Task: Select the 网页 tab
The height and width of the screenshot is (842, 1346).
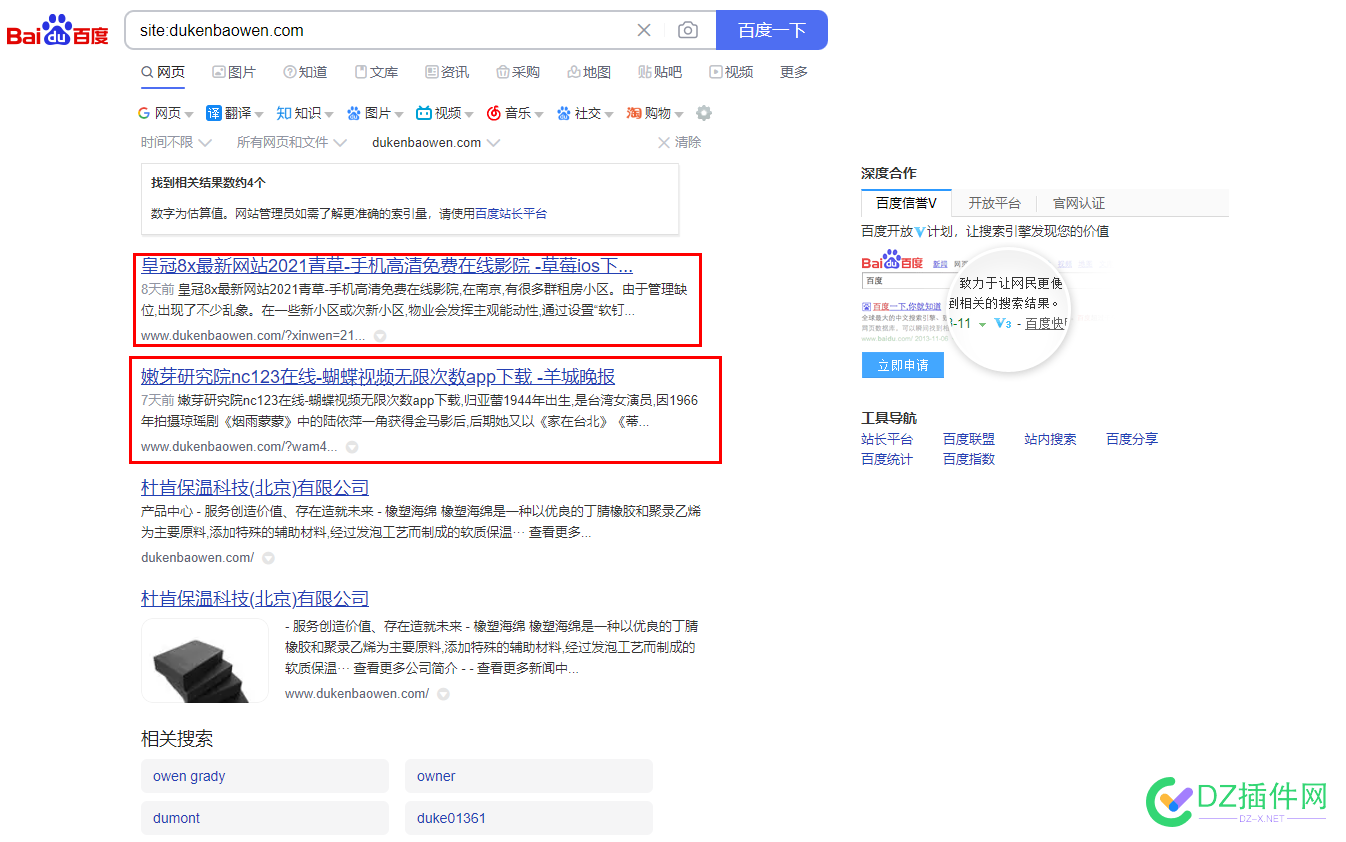Action: [163, 72]
